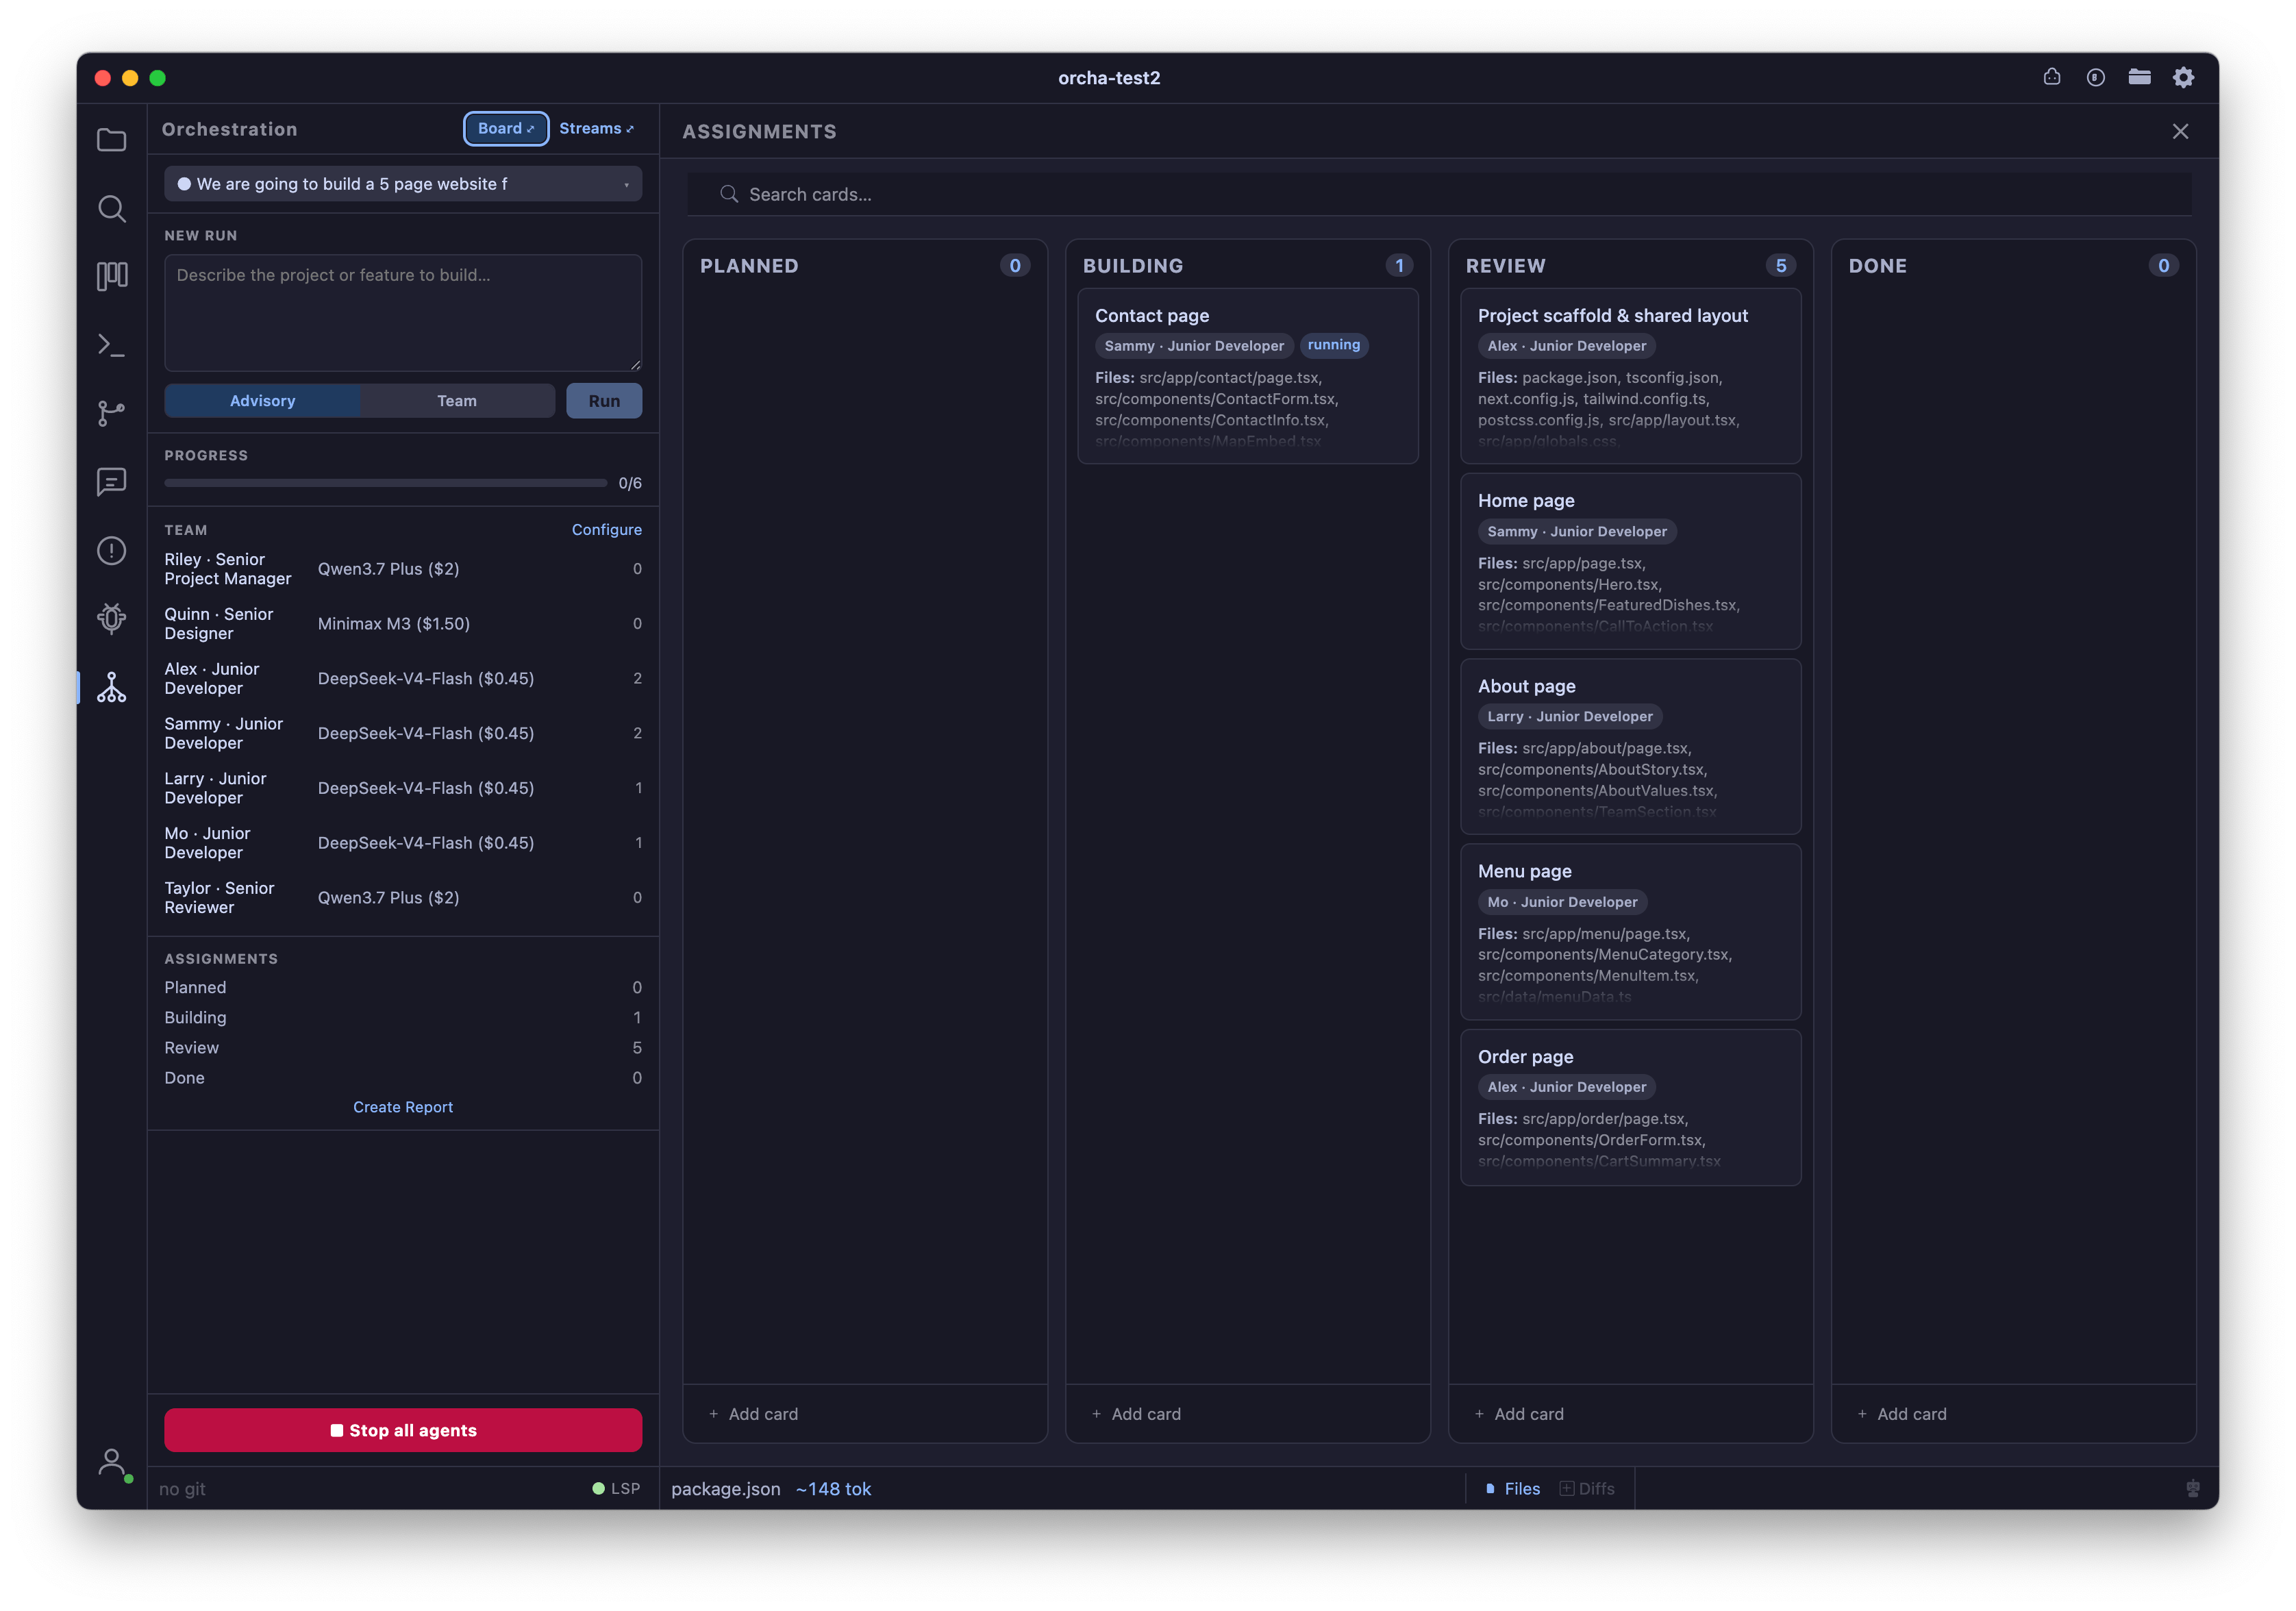Screen dimensions: 2296x1611
Task: Open the Contact page card
Action: point(1247,376)
